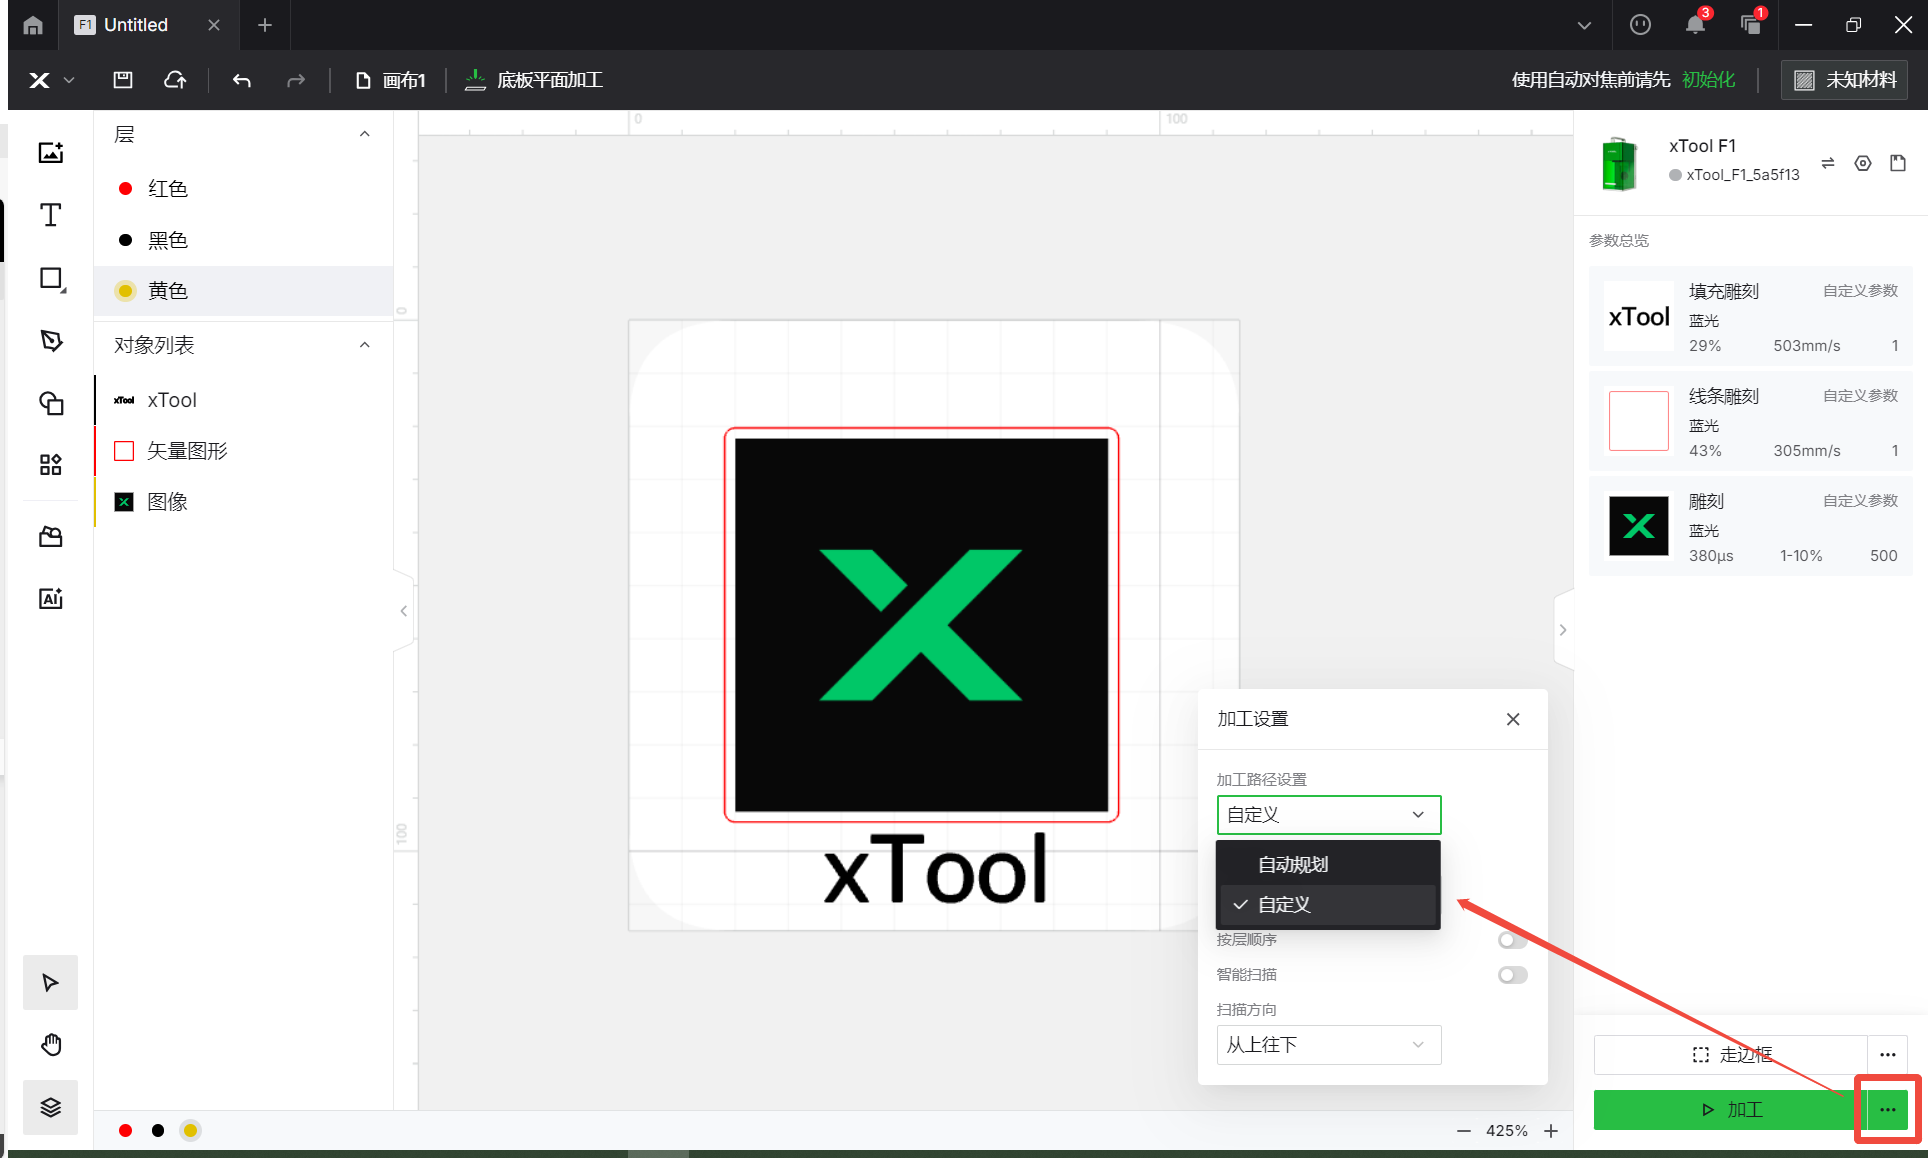
Task: Pick the yellow swatch in bottom bar
Action: [190, 1131]
